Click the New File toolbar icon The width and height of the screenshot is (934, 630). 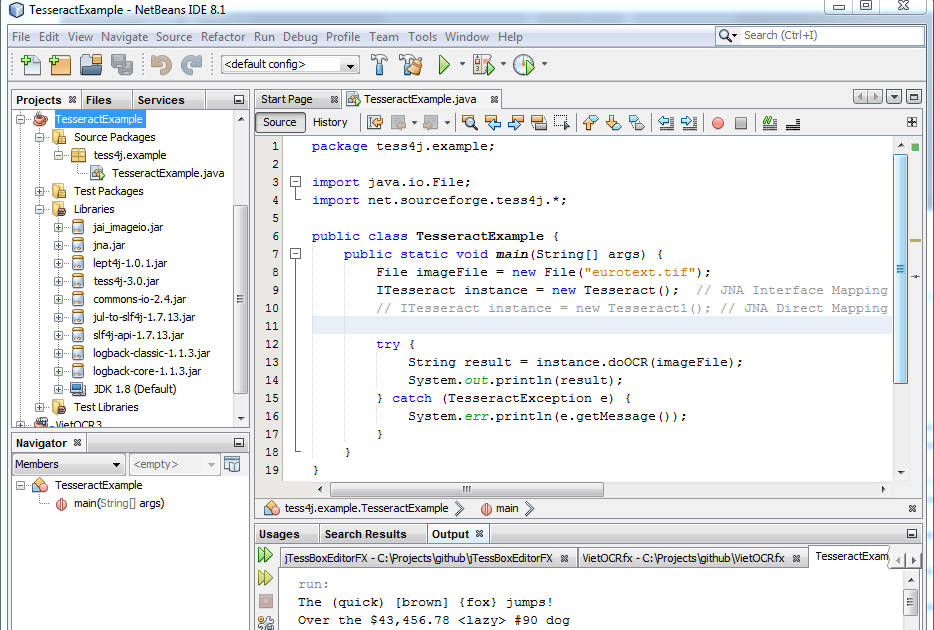30,64
